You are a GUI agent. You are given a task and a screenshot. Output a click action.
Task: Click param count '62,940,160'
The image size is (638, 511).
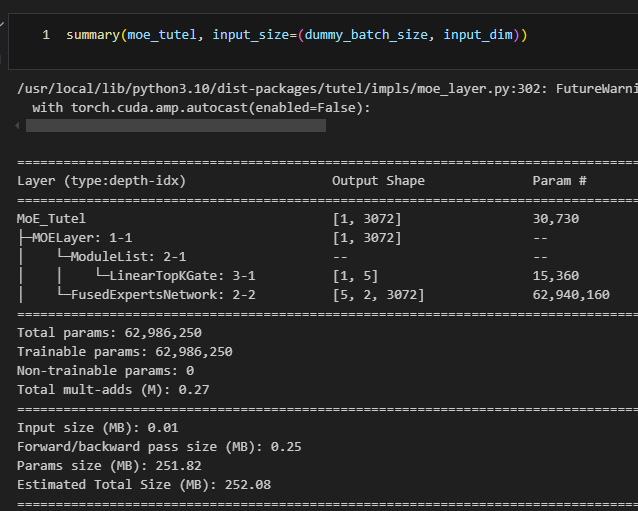(x=571, y=295)
